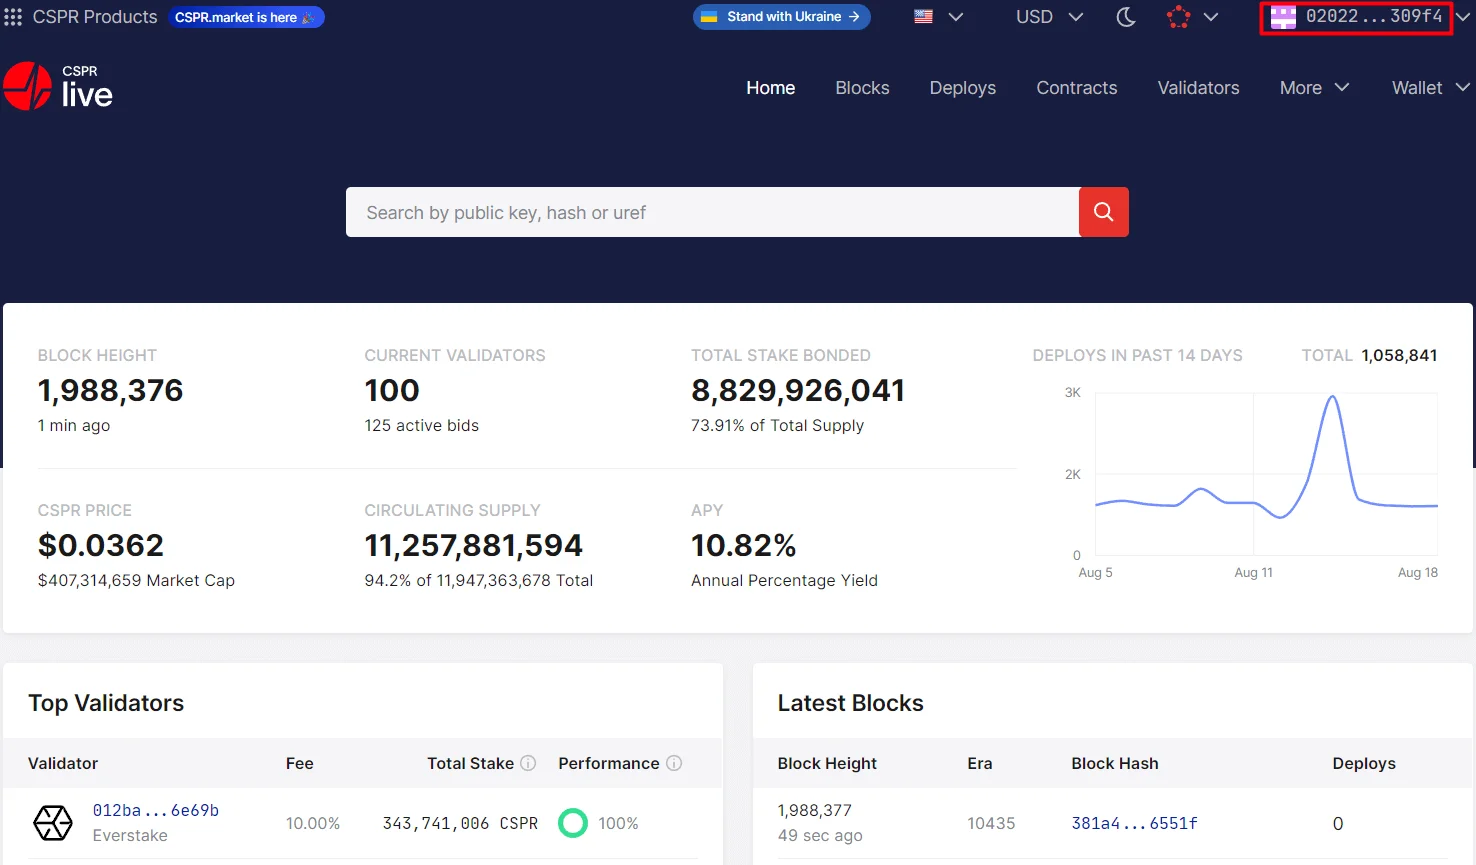Switch to the Deploys page
The height and width of the screenshot is (865, 1476).
[962, 88]
